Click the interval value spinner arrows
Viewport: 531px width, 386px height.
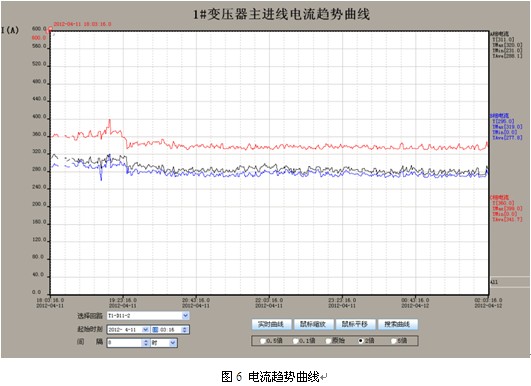[146, 343]
